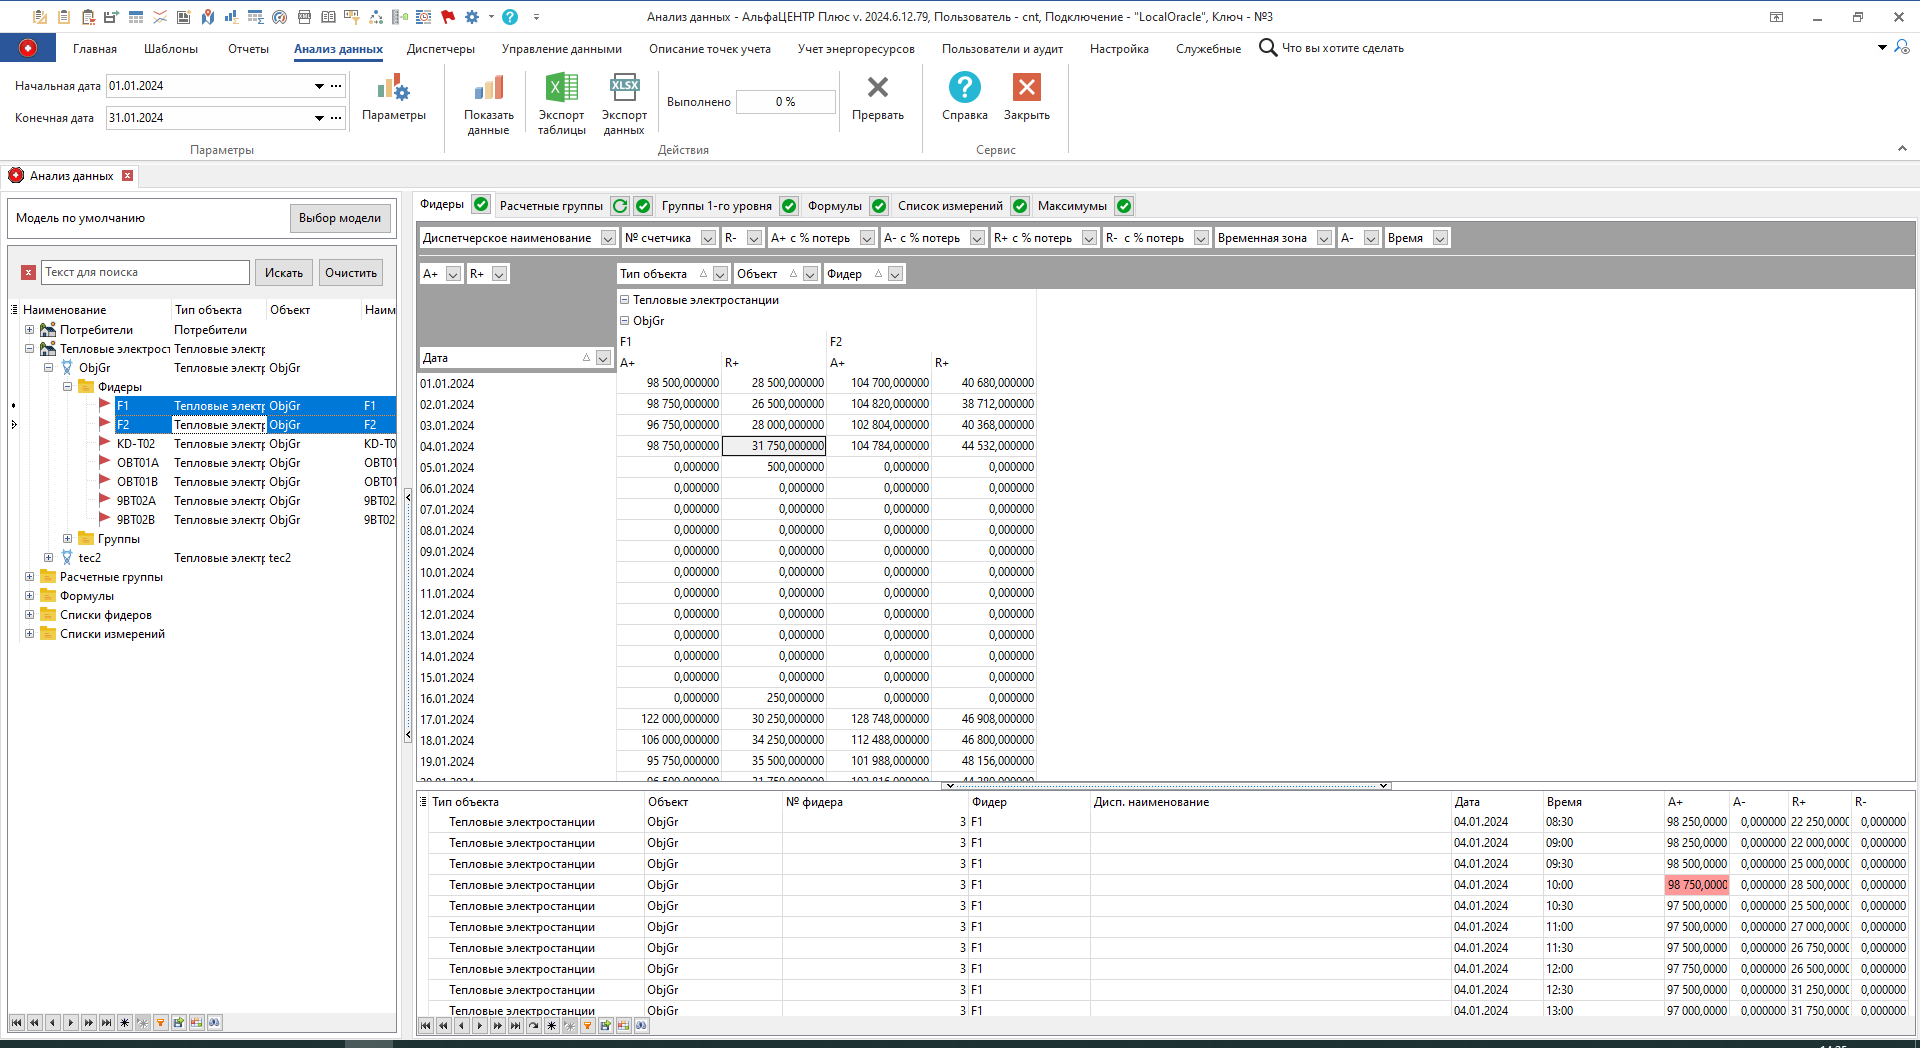
Task: Click the gear settings icon in quick access toolbar
Action: (x=470, y=17)
